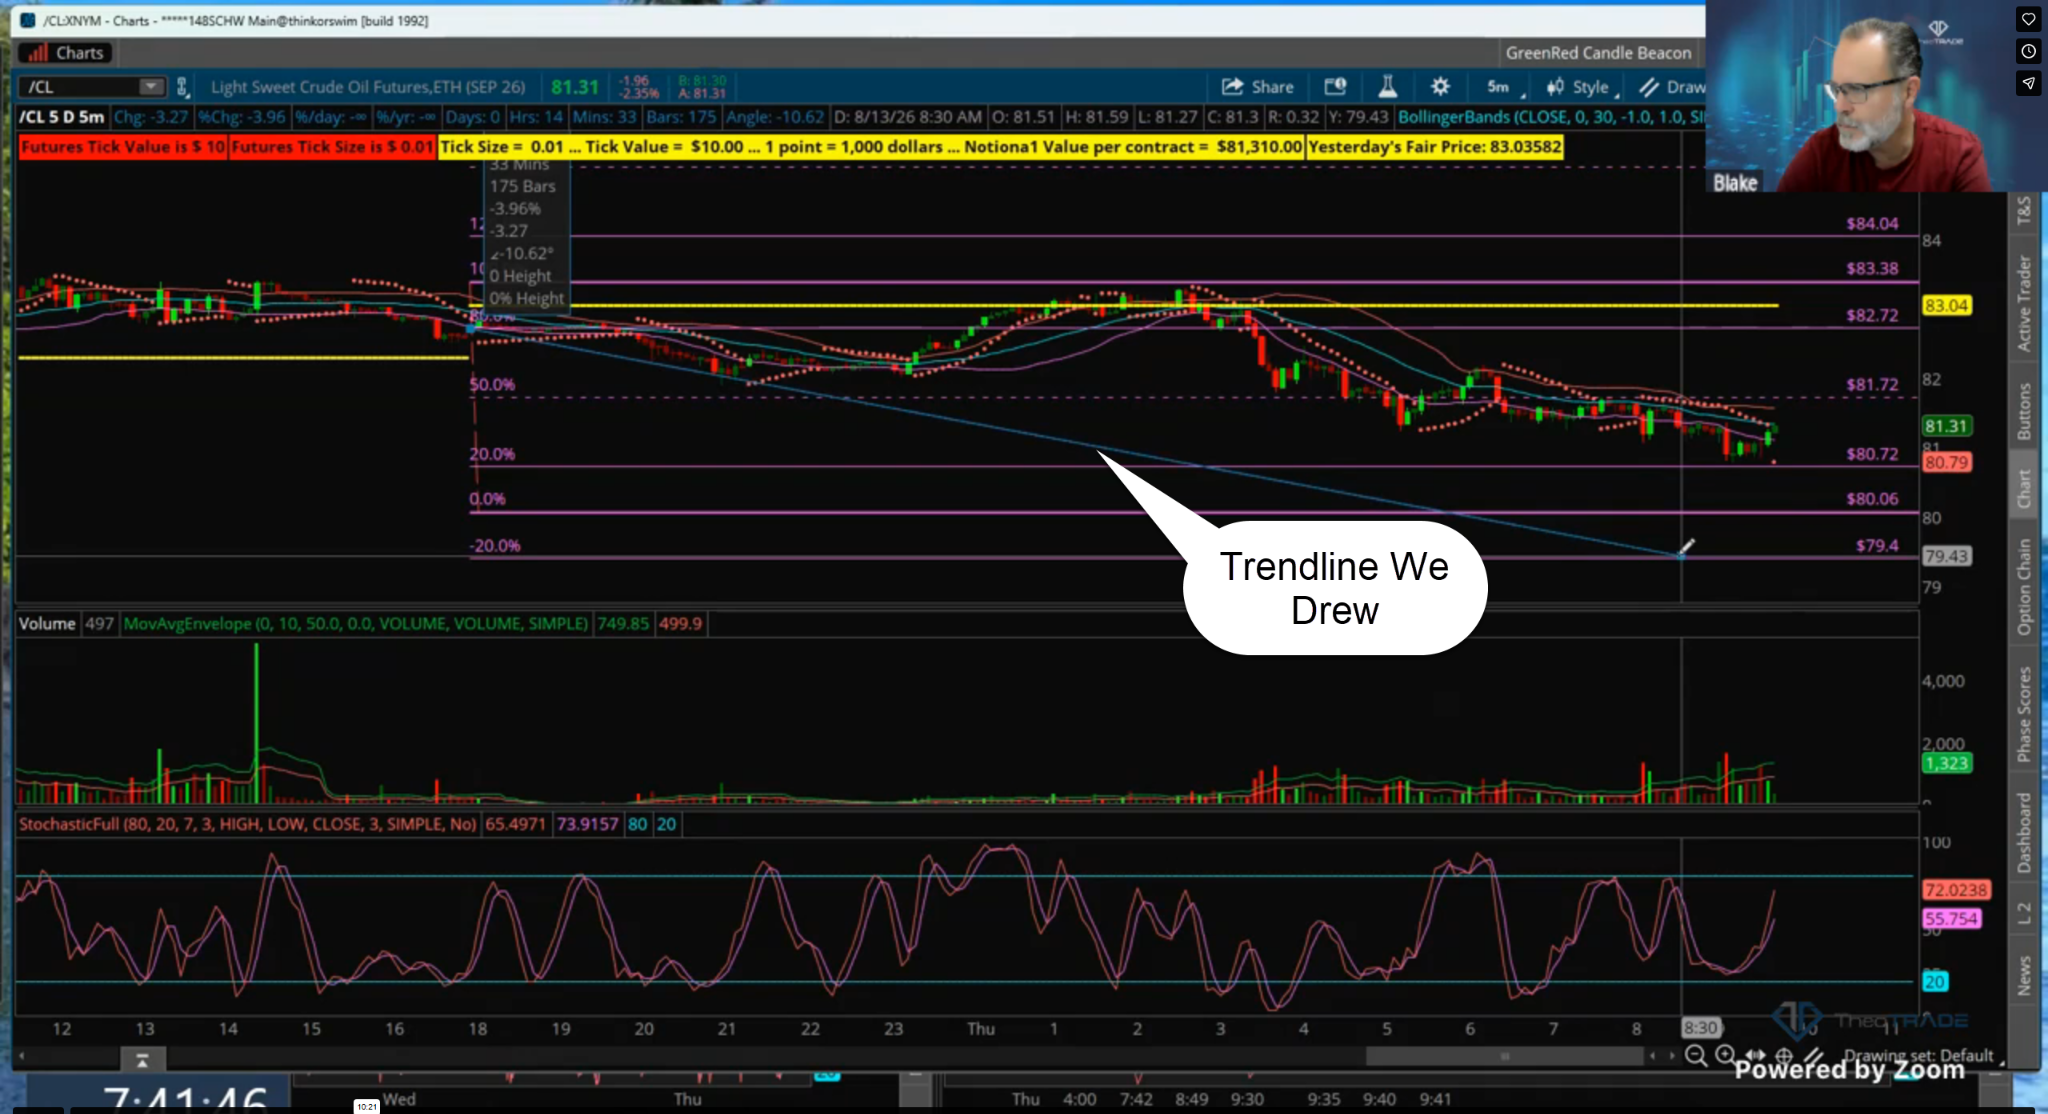Click the Futures Tick Value red label
Viewport: 2048px width, 1114px height.
[123, 147]
